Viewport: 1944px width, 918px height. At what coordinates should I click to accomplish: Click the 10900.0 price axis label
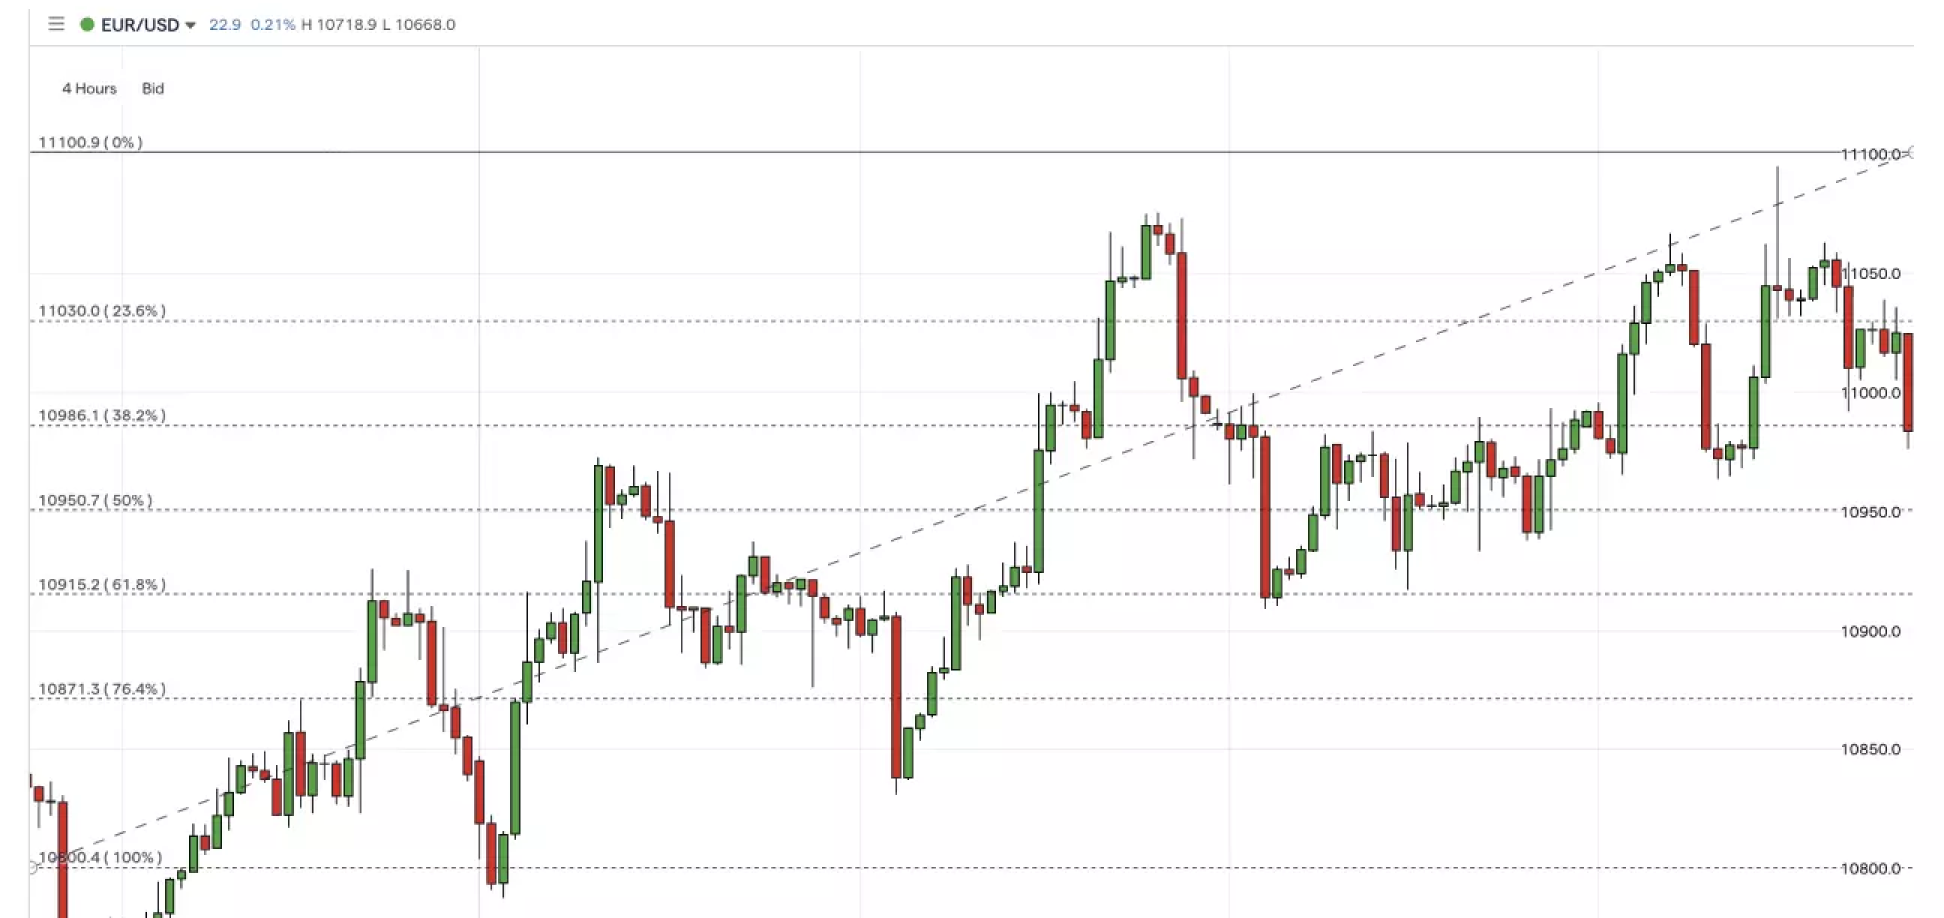coord(1870,632)
